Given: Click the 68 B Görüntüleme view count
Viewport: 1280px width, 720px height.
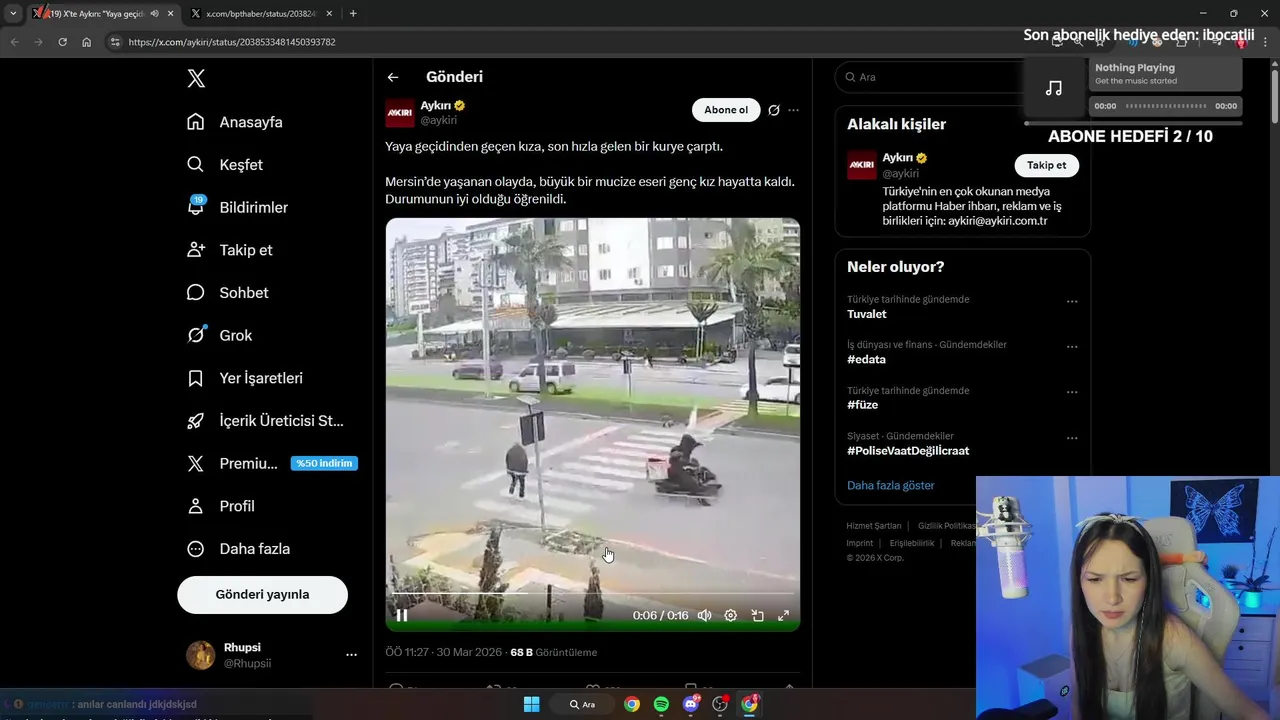Looking at the screenshot, I should pos(554,652).
